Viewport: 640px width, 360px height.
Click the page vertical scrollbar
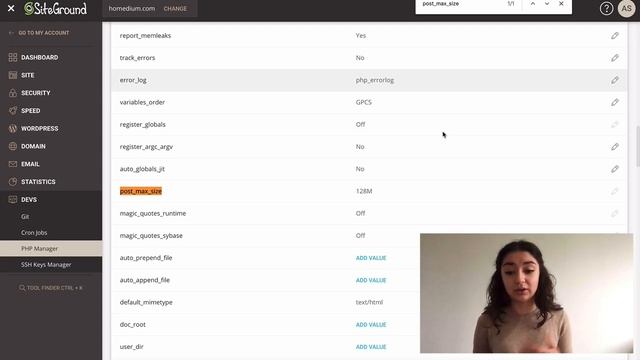click(x=638, y=147)
